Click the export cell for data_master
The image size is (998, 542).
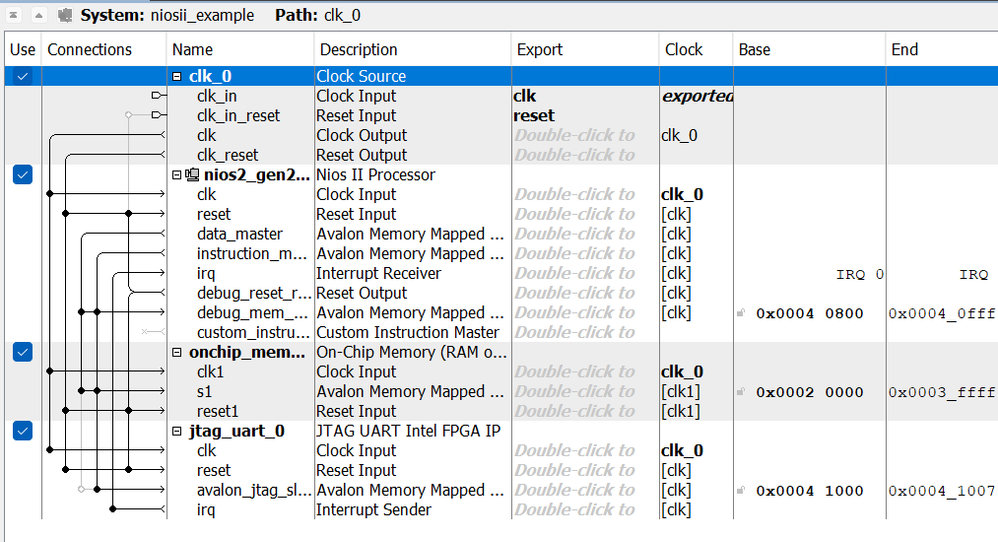pyautogui.click(x=585, y=234)
